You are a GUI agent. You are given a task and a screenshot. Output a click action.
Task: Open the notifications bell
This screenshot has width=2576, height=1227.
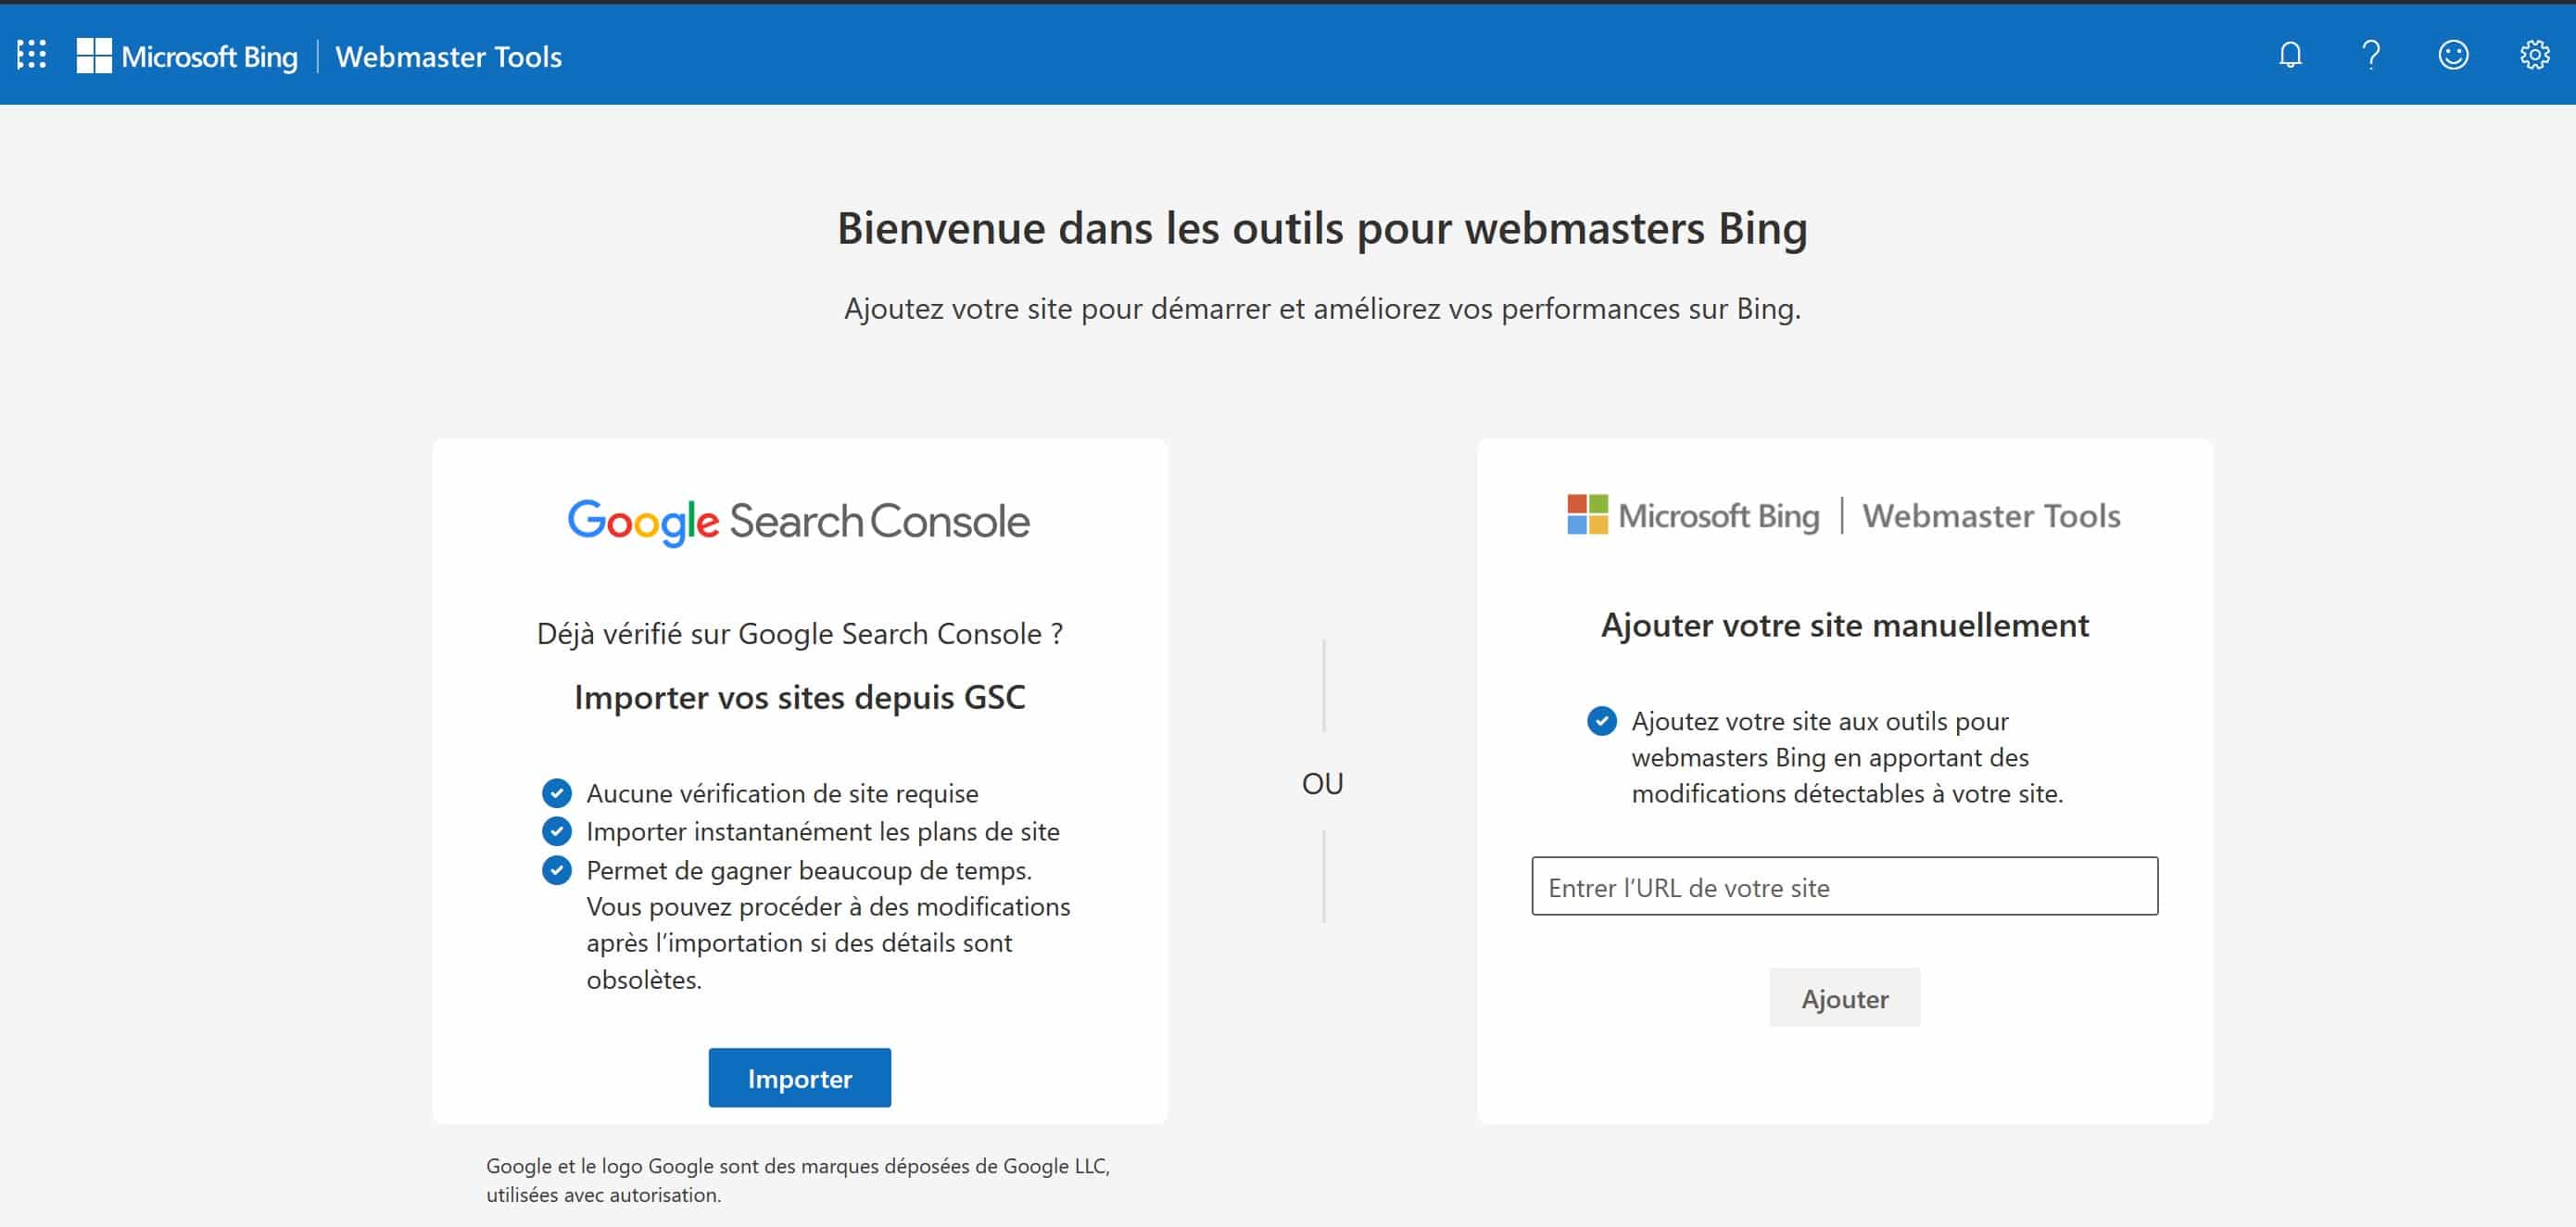(x=2290, y=55)
